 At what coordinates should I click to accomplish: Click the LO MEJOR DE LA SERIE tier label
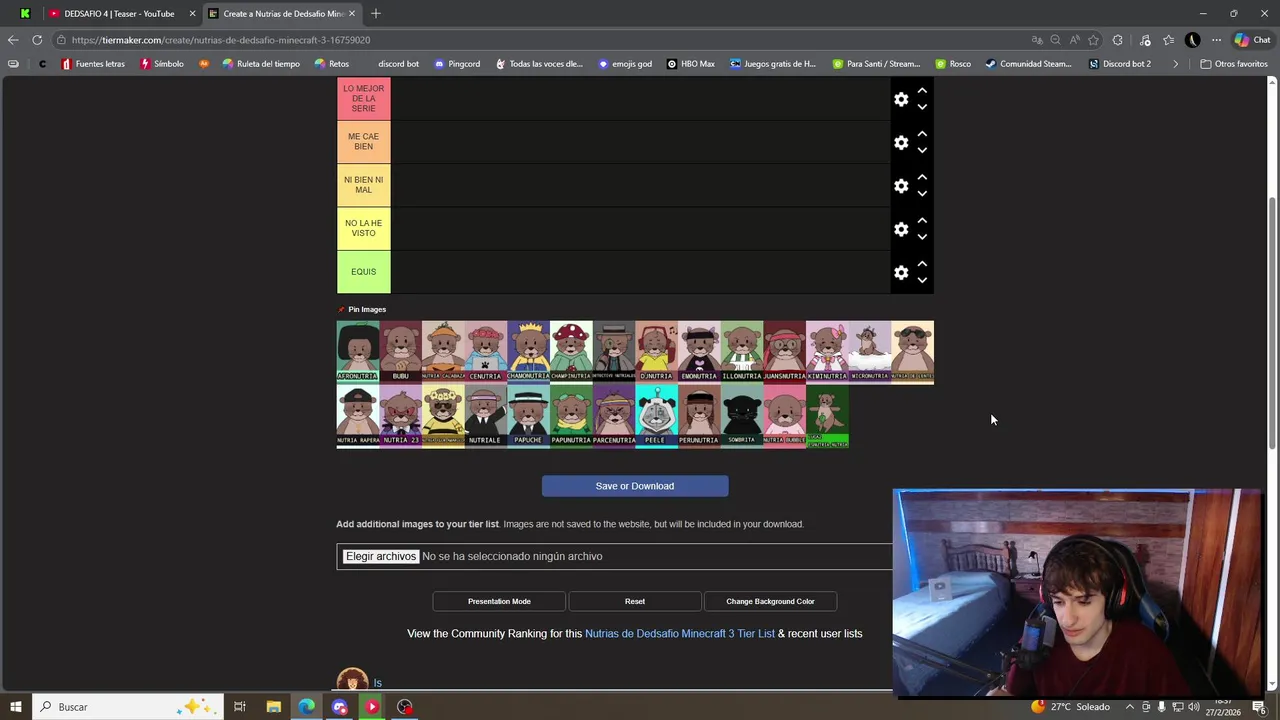pyautogui.click(x=363, y=99)
